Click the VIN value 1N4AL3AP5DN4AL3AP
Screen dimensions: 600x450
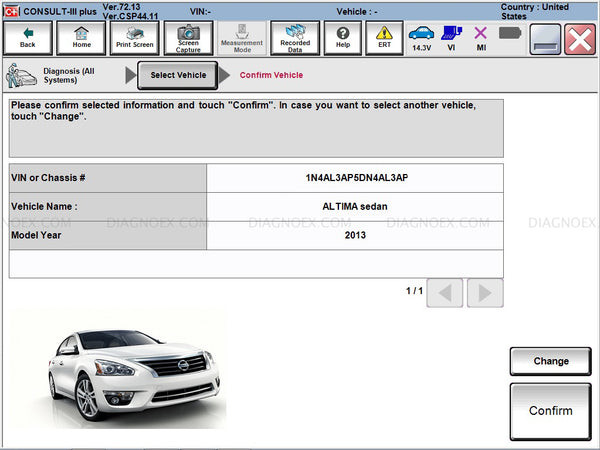tap(355, 178)
